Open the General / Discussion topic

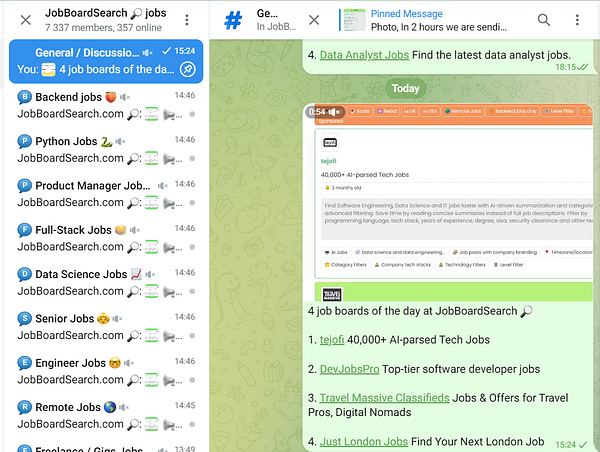106,61
